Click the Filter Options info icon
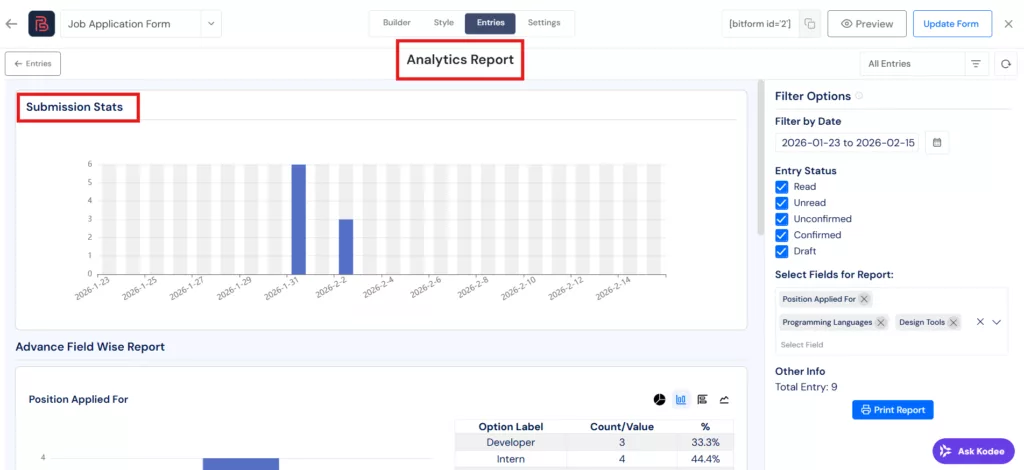This screenshot has height=470, width=1024. click(859, 96)
